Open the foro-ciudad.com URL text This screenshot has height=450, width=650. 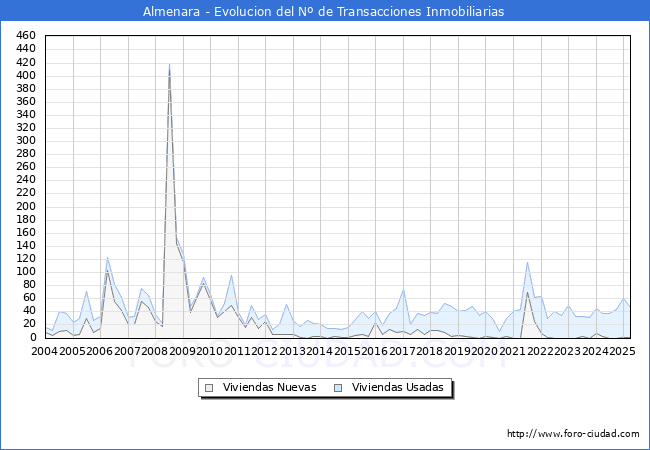(x=573, y=433)
